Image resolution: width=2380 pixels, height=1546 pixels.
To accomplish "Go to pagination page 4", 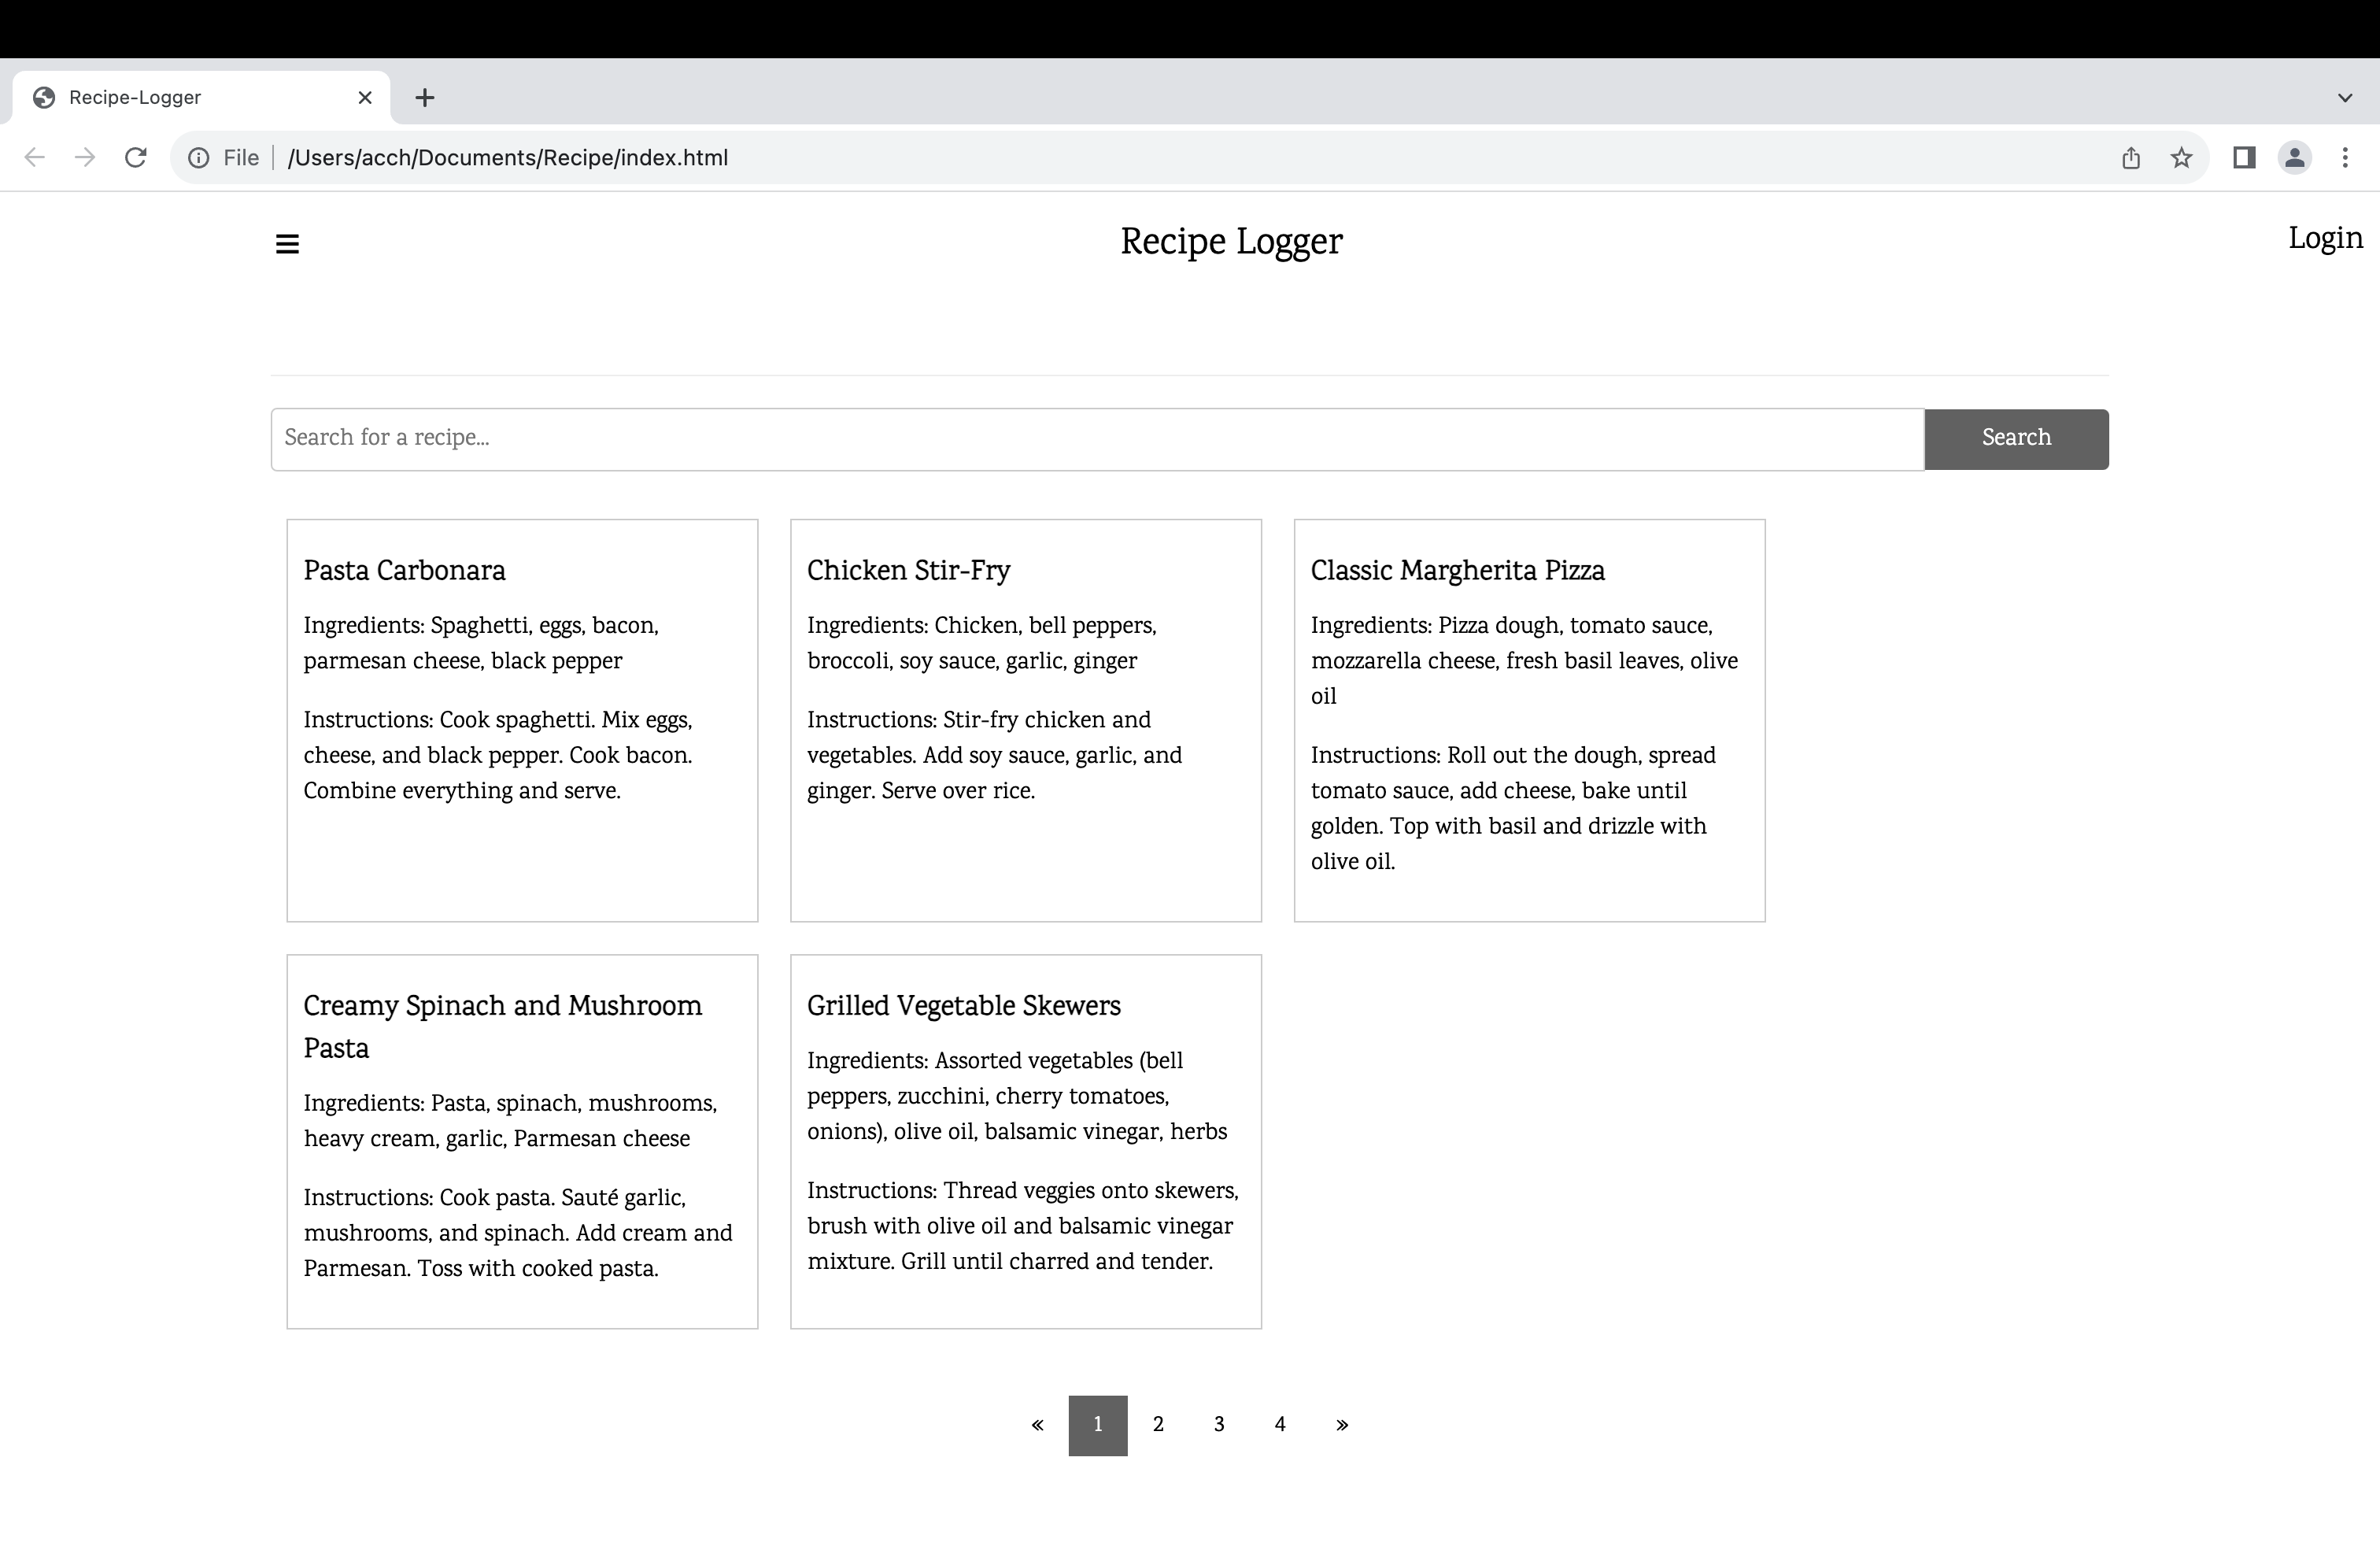I will pyautogui.click(x=1279, y=1424).
